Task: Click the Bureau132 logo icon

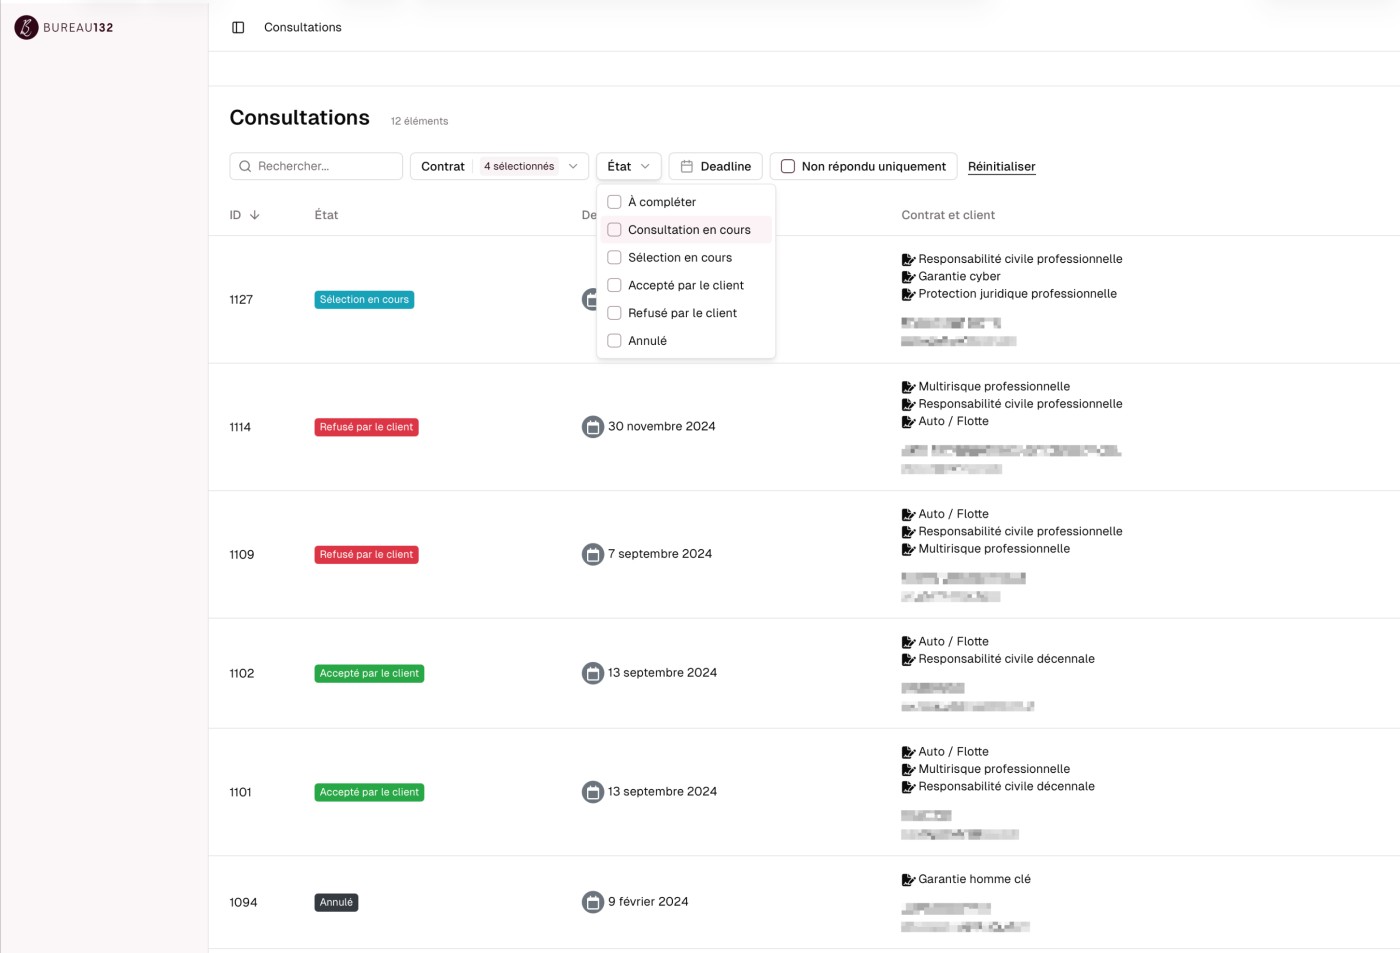Action: [25, 28]
